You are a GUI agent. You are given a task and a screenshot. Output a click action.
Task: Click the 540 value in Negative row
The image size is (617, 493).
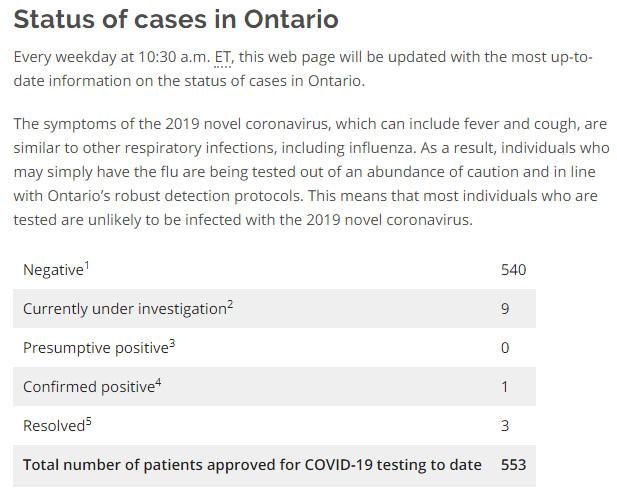[513, 270]
